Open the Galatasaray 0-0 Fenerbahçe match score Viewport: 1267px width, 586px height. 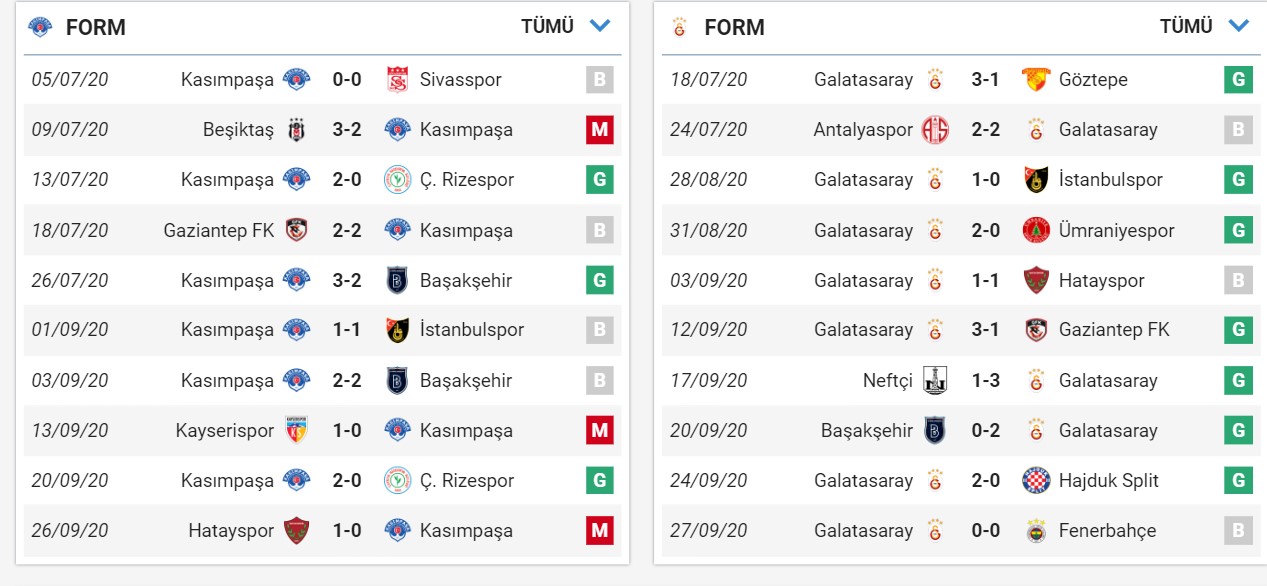985,531
